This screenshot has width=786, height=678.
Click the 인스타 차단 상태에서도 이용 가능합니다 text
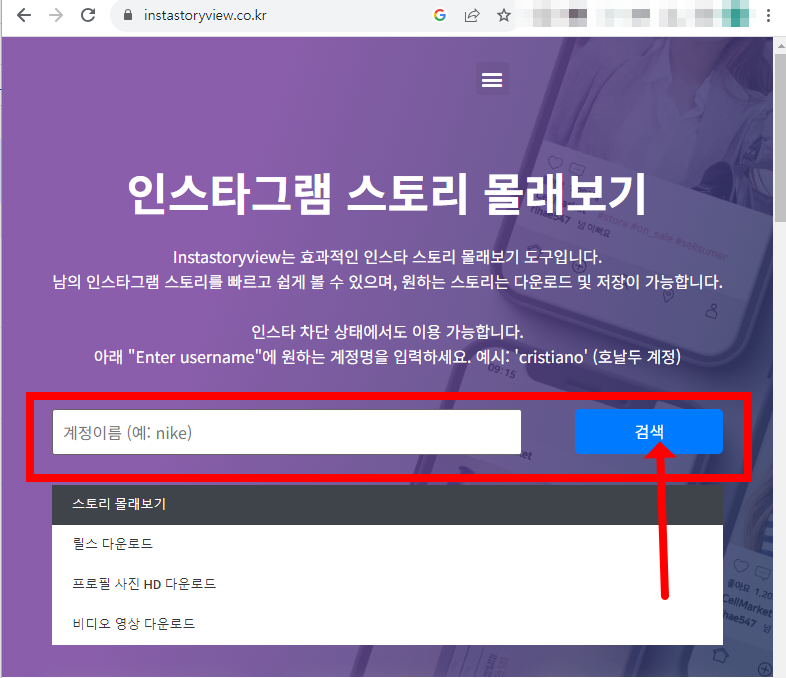coord(387,332)
